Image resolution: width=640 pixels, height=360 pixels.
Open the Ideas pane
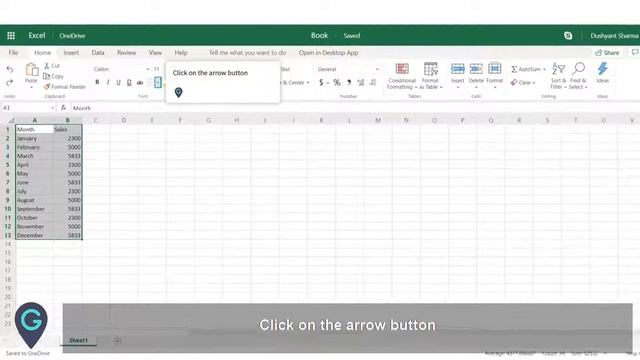(x=602, y=73)
